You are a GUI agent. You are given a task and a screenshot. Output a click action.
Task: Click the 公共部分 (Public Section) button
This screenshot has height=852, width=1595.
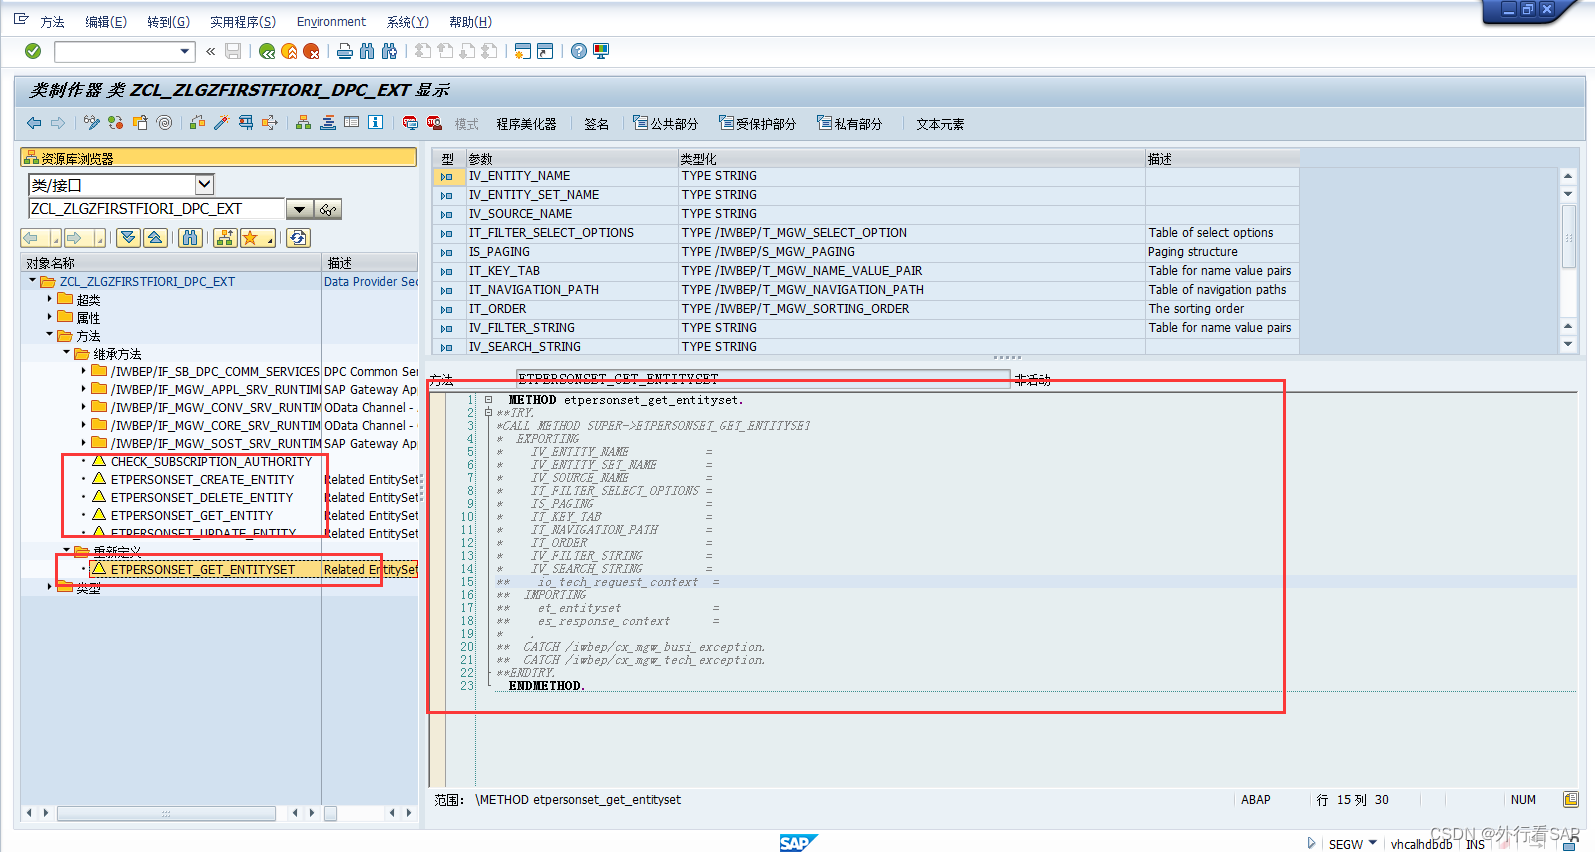[x=666, y=124]
